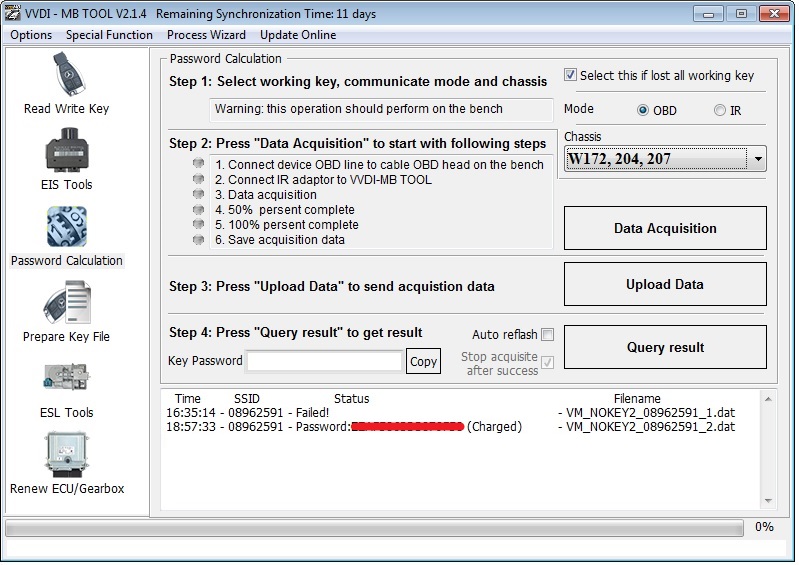The height and width of the screenshot is (565, 799).
Task: Open the Process Wizard menu
Action: point(206,35)
